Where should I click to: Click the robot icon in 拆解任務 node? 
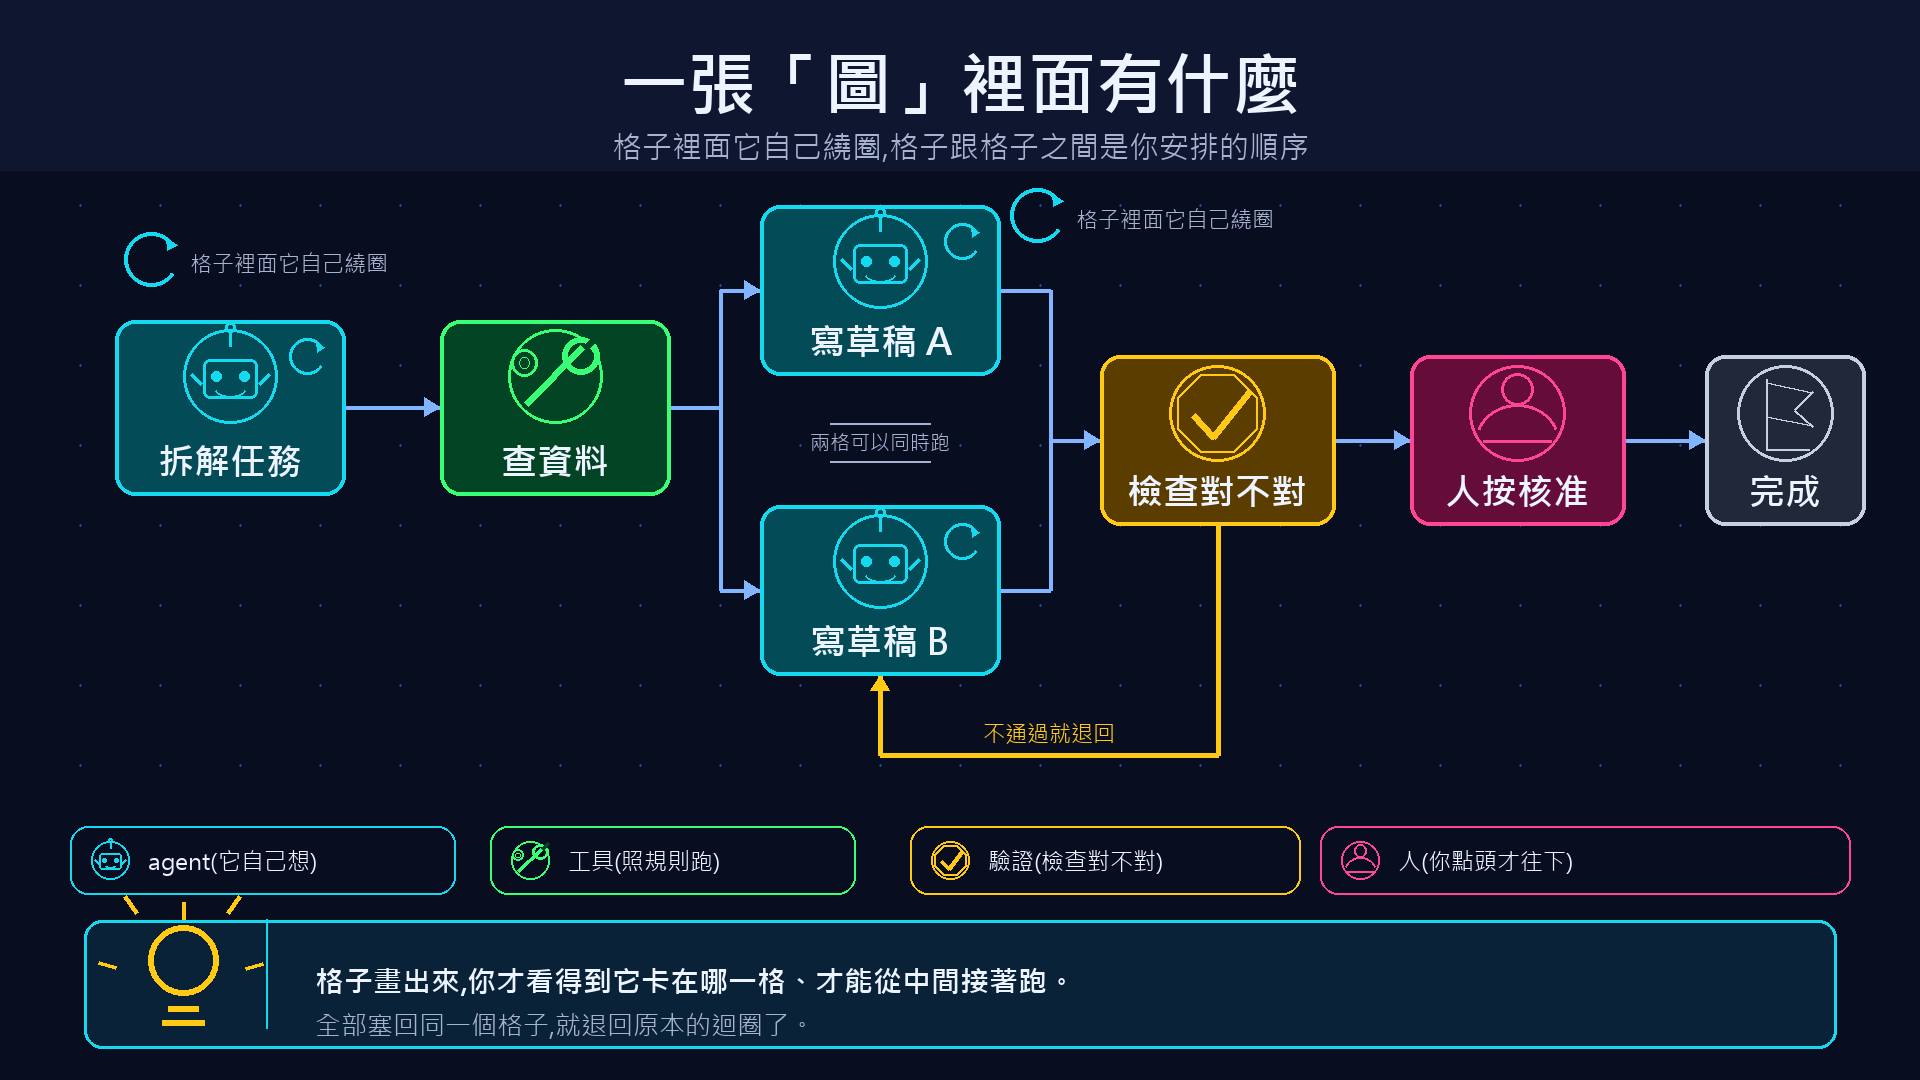(x=230, y=376)
